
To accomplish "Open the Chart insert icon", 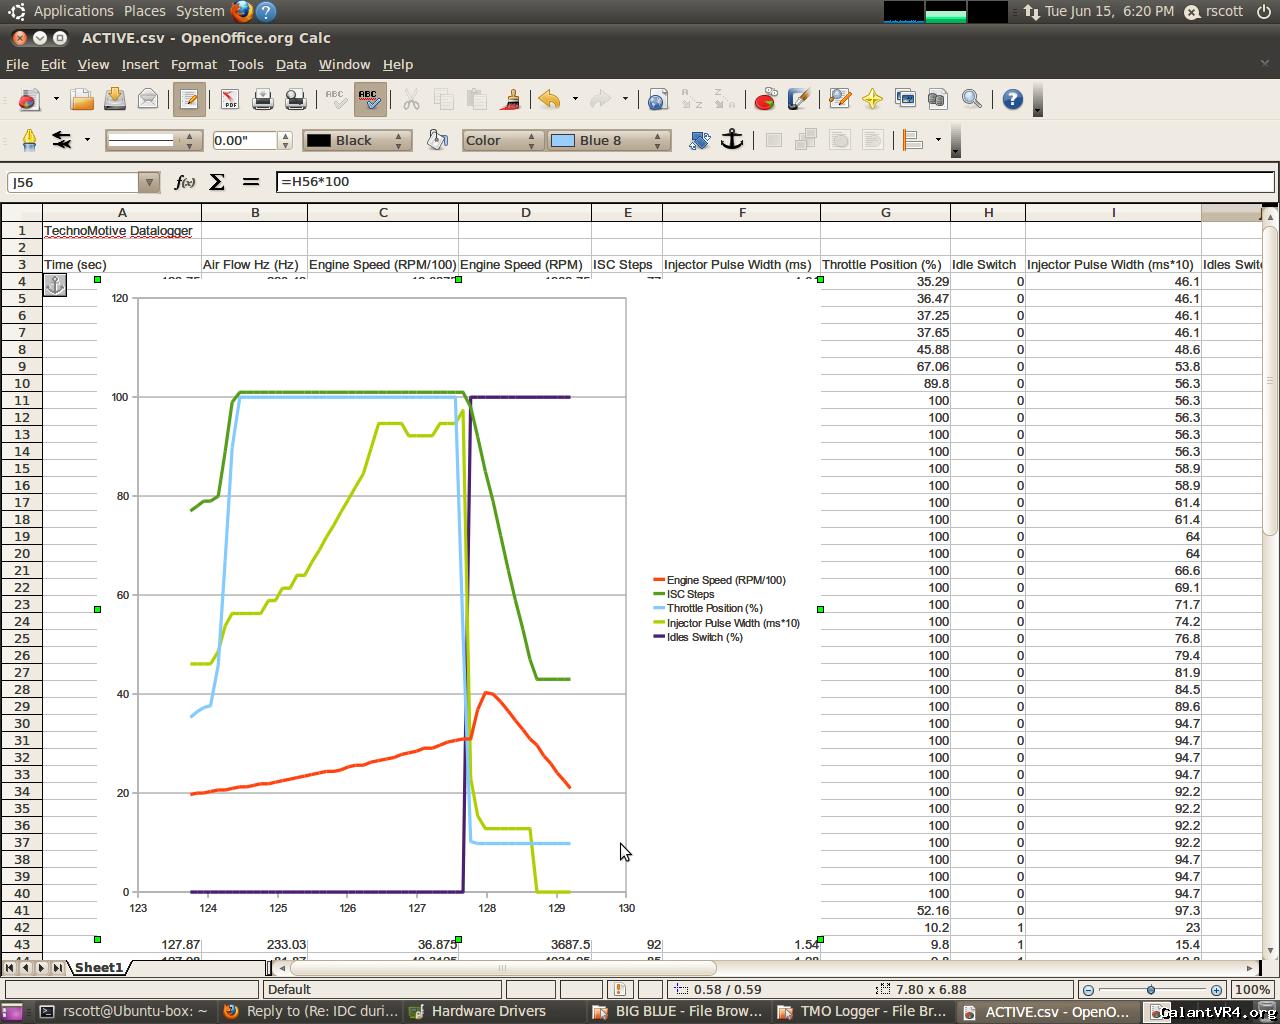I will point(765,99).
